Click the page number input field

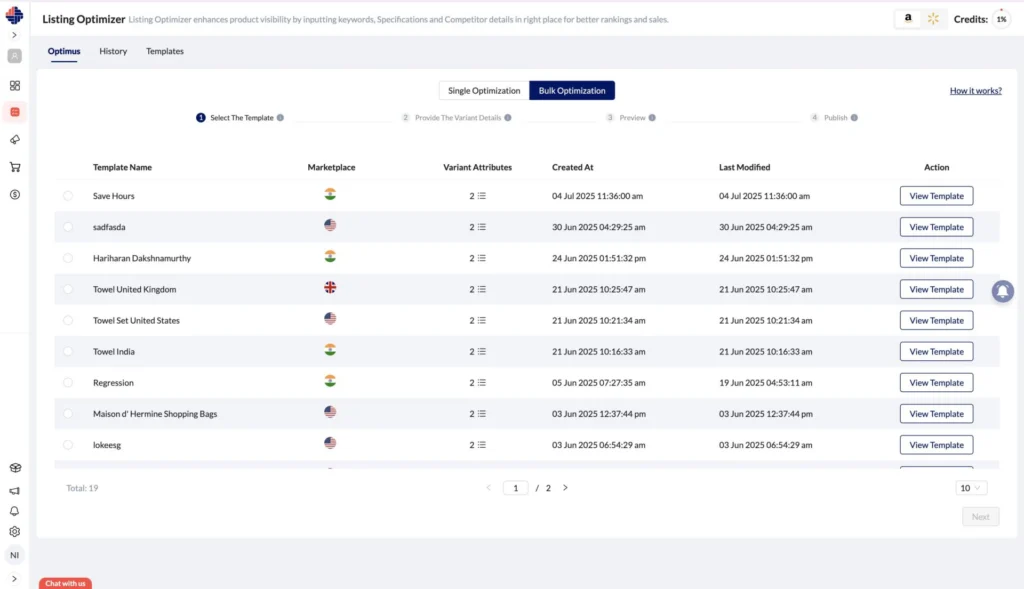515,488
